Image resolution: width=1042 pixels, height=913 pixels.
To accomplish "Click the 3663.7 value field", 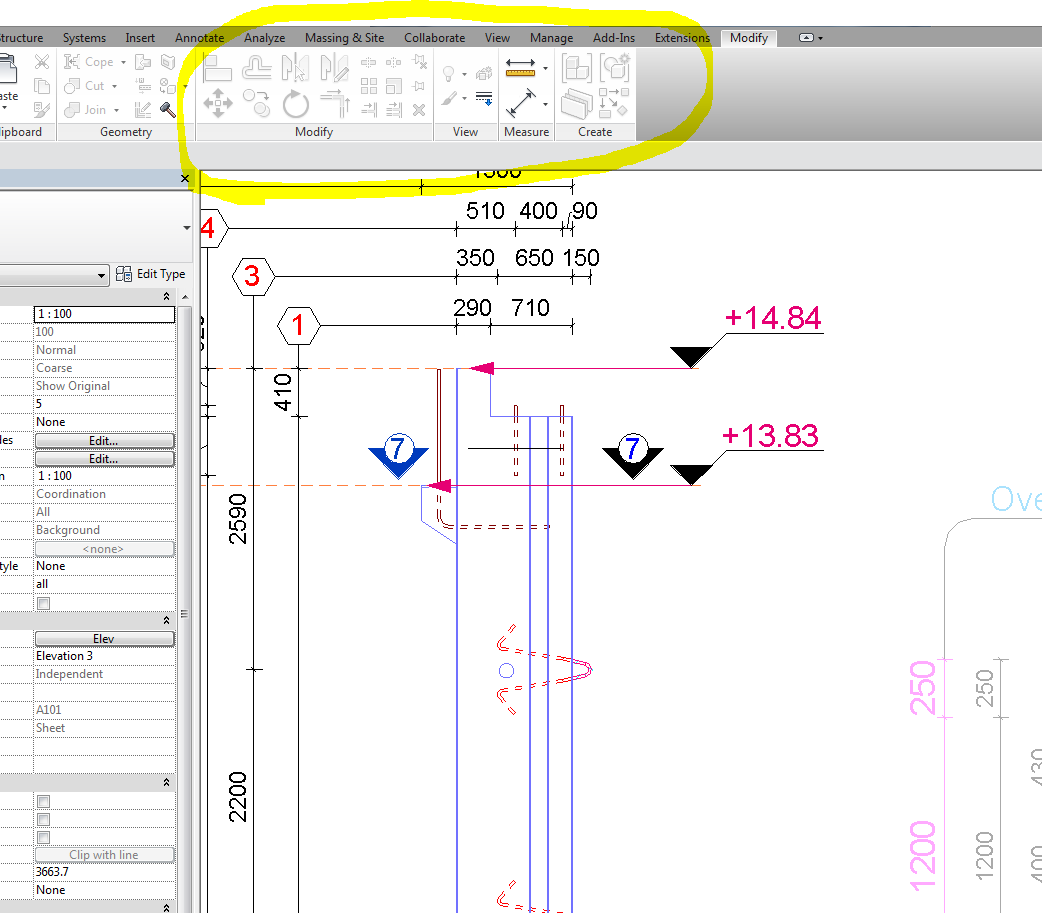I will pos(104,872).
